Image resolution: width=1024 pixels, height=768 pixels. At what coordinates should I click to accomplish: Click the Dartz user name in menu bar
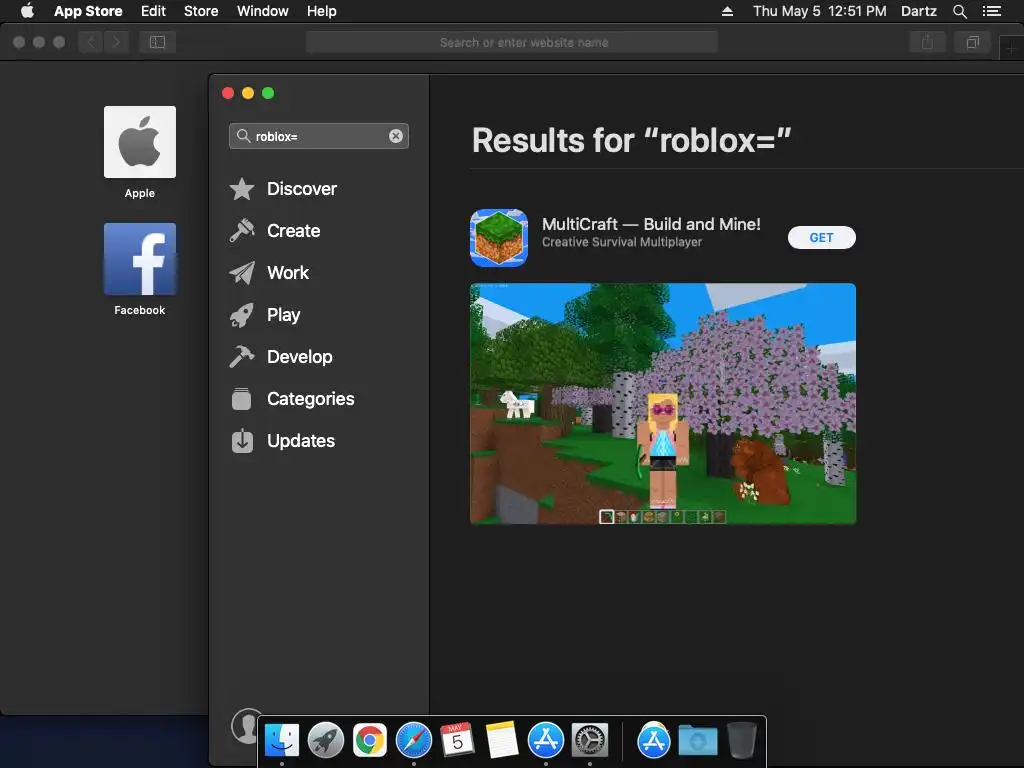[x=918, y=11]
